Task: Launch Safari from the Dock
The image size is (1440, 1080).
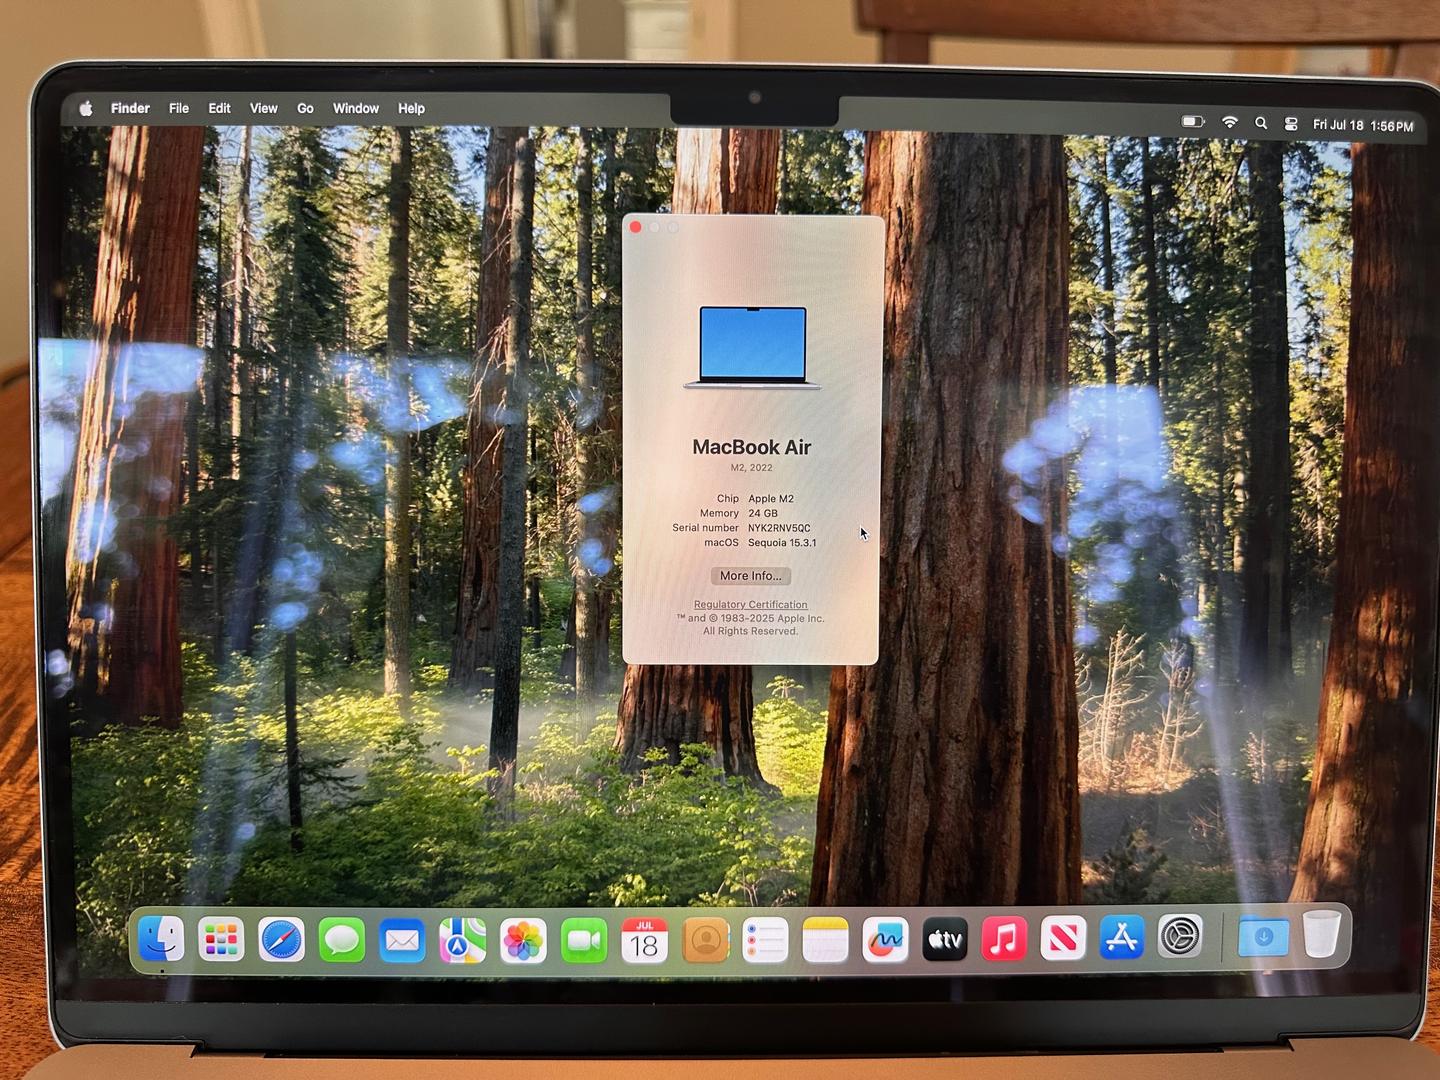Action: coord(281,940)
